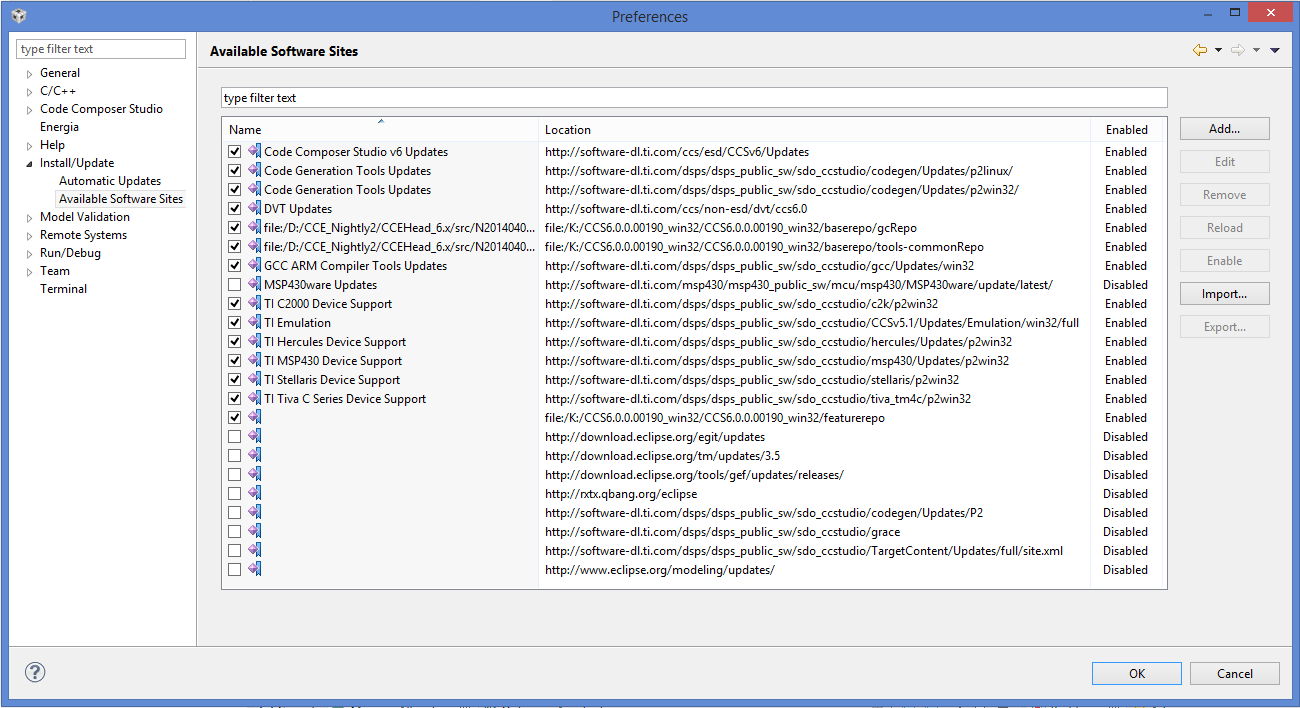Viewport: 1300px width, 708px height.
Task: Sort by the Name column header
Action: click(380, 130)
